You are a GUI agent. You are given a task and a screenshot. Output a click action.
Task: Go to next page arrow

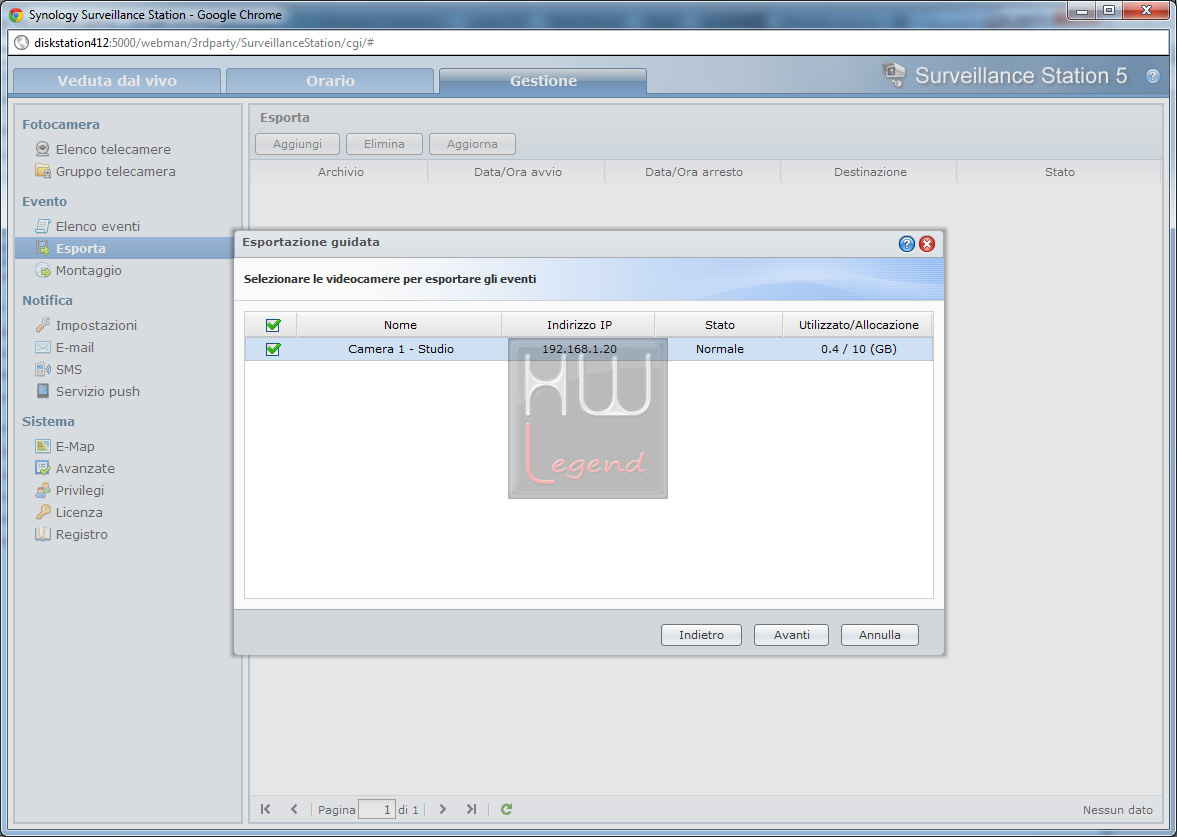[443, 808]
